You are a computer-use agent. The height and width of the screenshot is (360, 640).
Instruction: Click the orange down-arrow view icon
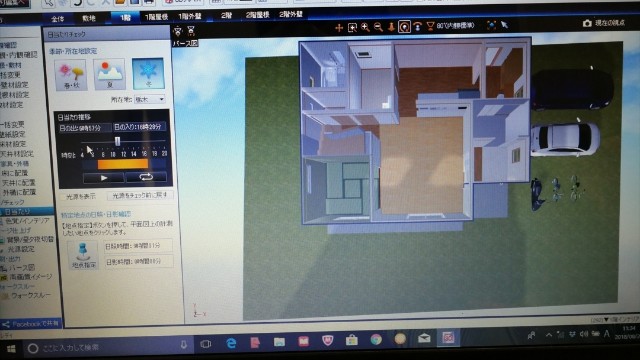[391, 27]
